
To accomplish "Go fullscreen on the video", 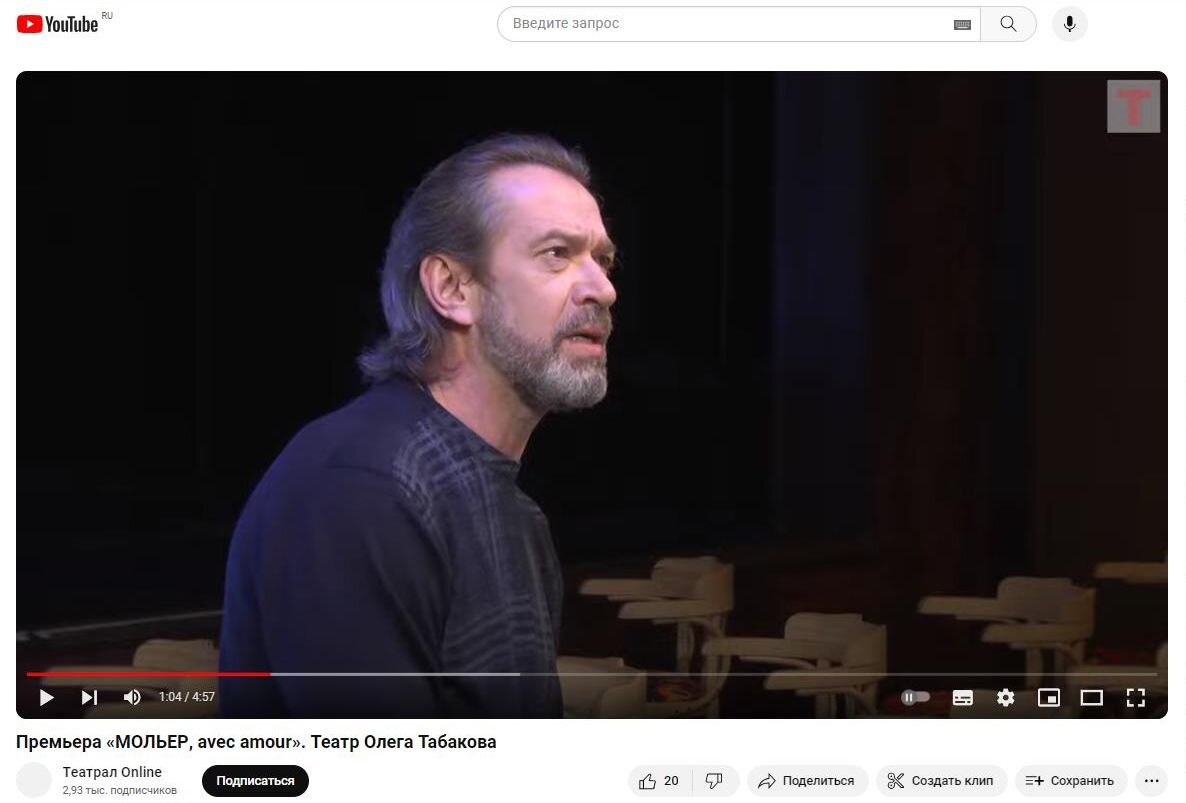I will coord(1135,697).
